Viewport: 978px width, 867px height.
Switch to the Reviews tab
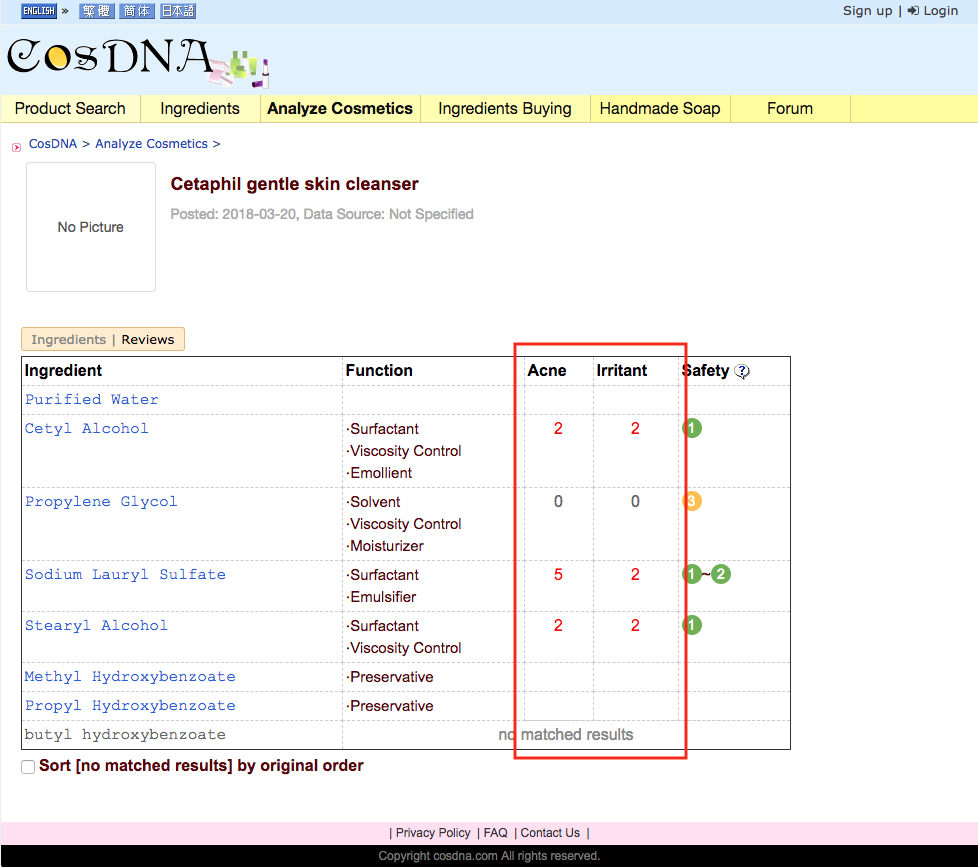click(x=148, y=339)
